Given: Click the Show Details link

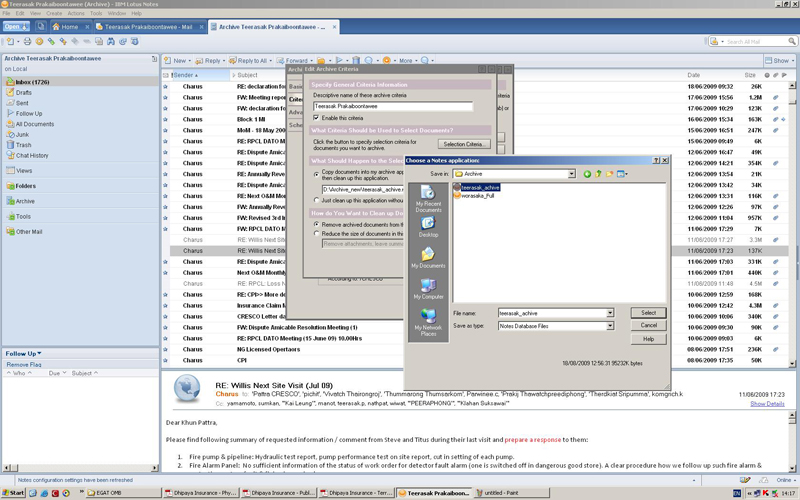Looking at the screenshot, I should pyautogui.click(x=767, y=404).
